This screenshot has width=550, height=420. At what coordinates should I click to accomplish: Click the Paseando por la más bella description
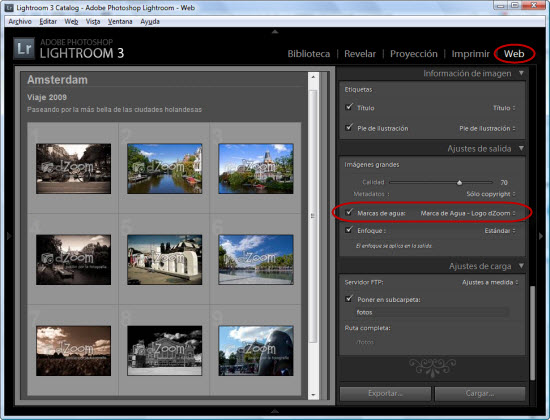(x=114, y=109)
